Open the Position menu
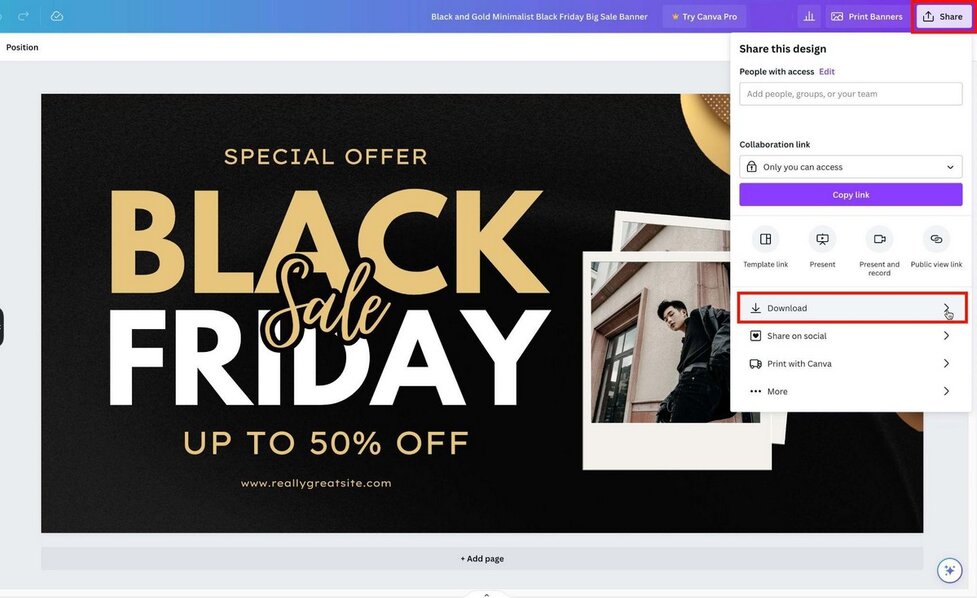This screenshot has width=977, height=598. (x=22, y=47)
